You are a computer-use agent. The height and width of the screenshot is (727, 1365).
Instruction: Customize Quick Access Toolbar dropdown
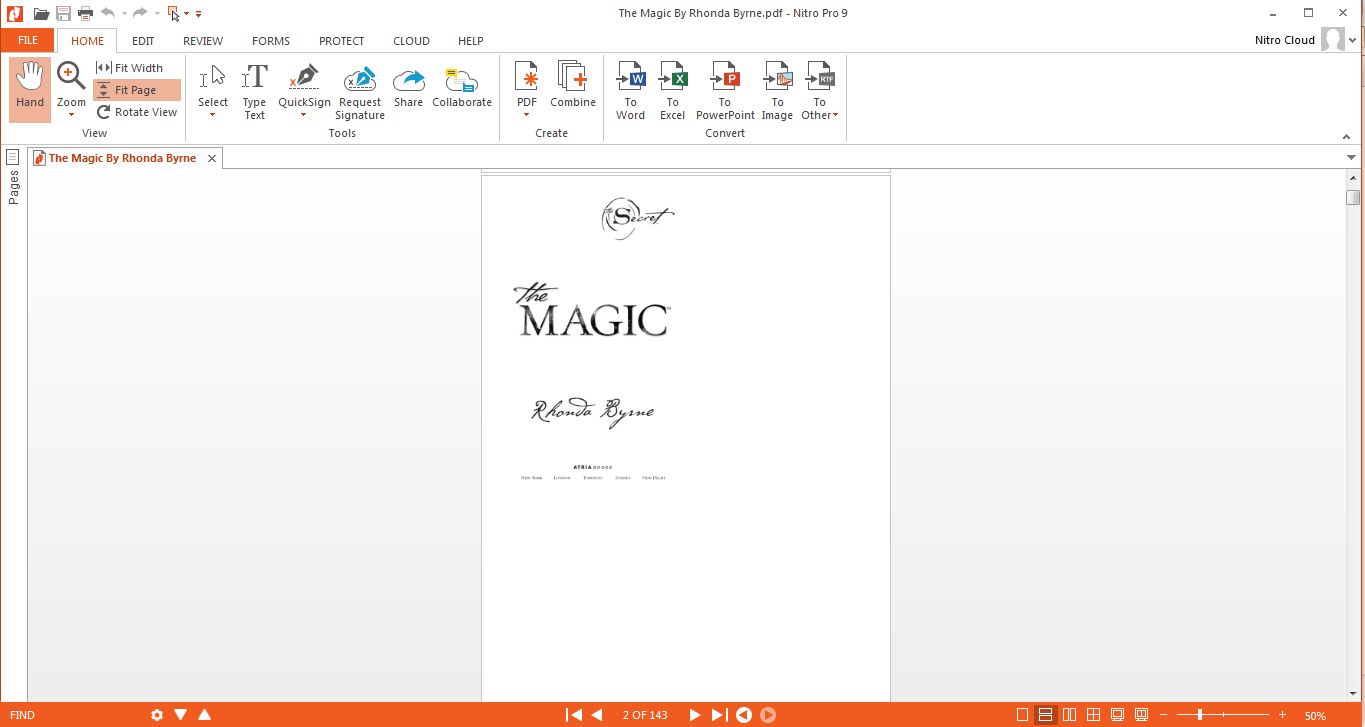click(x=199, y=14)
